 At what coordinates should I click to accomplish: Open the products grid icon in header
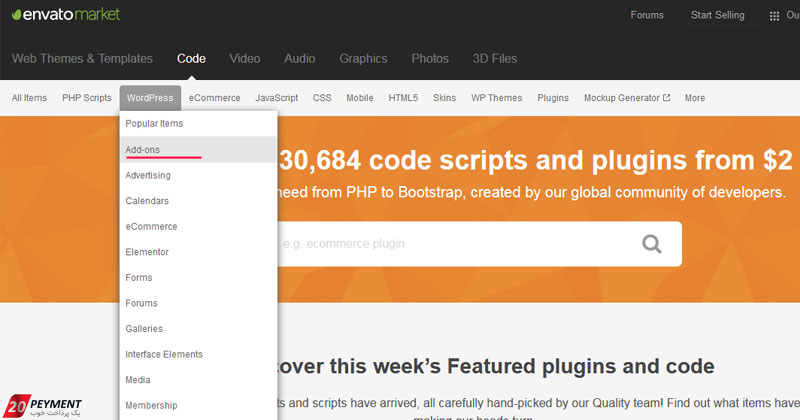[x=774, y=16]
